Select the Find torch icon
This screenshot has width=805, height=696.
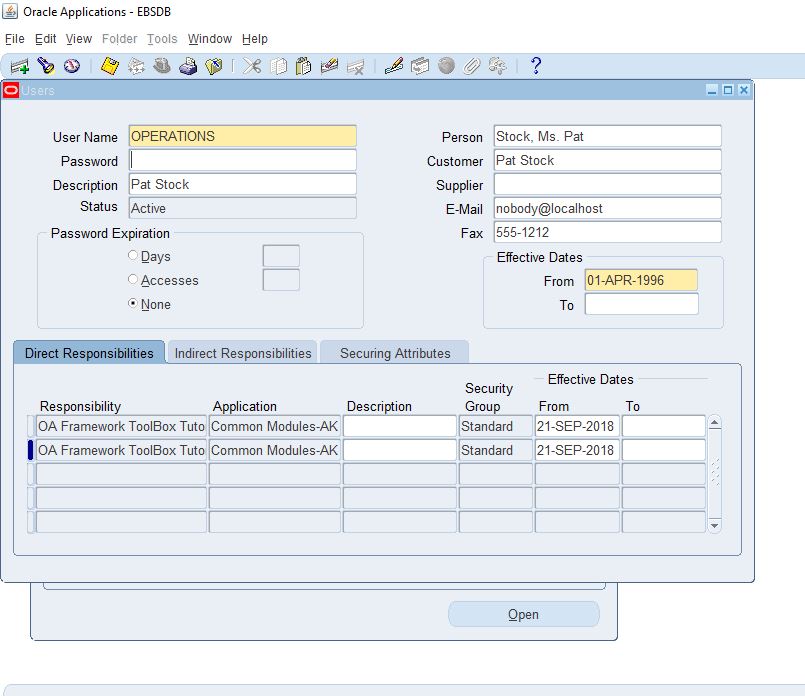click(47, 65)
